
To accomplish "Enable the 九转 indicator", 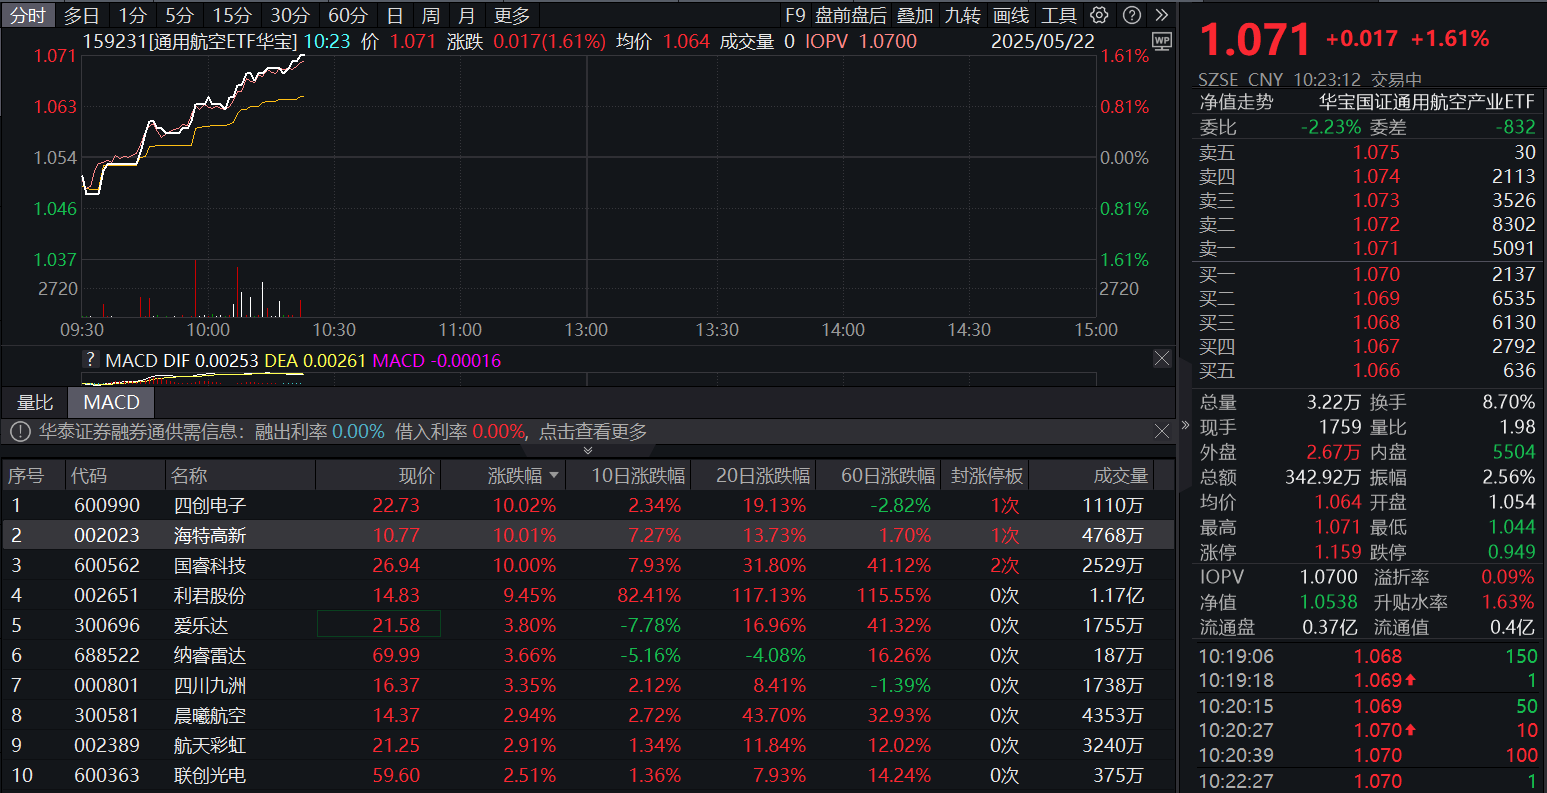I will click(x=963, y=15).
